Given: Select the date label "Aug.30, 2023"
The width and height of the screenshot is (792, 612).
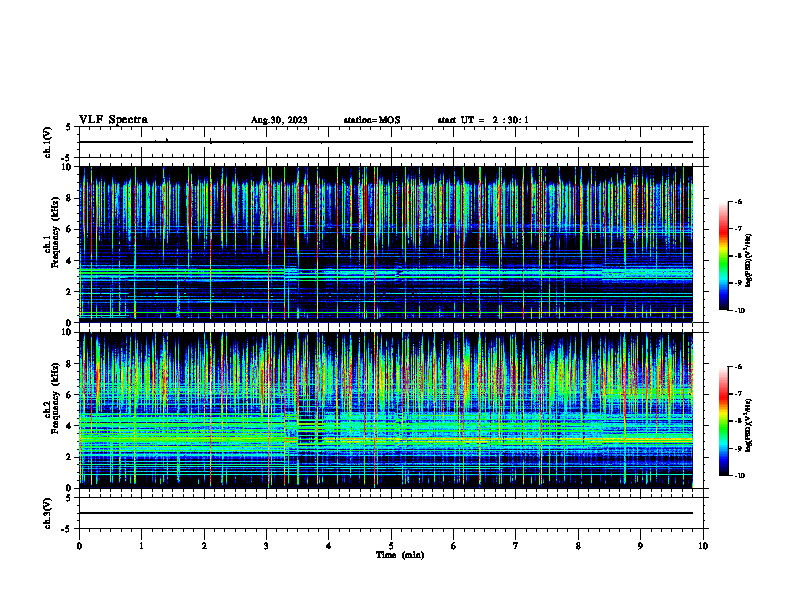Looking at the screenshot, I should [x=279, y=120].
